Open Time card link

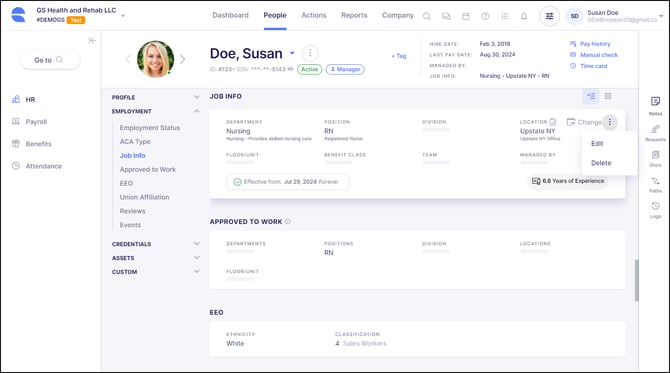click(588, 66)
